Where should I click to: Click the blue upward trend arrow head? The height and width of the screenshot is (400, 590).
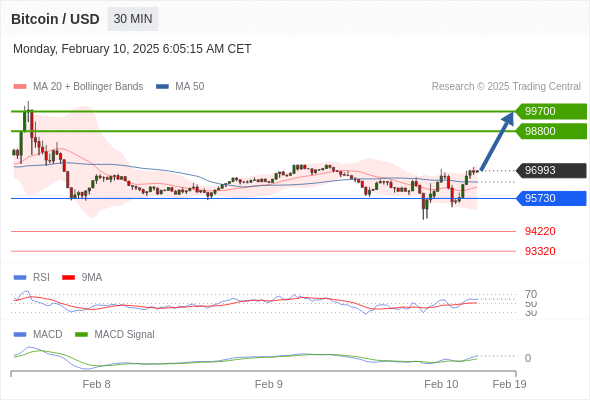pyautogui.click(x=508, y=118)
